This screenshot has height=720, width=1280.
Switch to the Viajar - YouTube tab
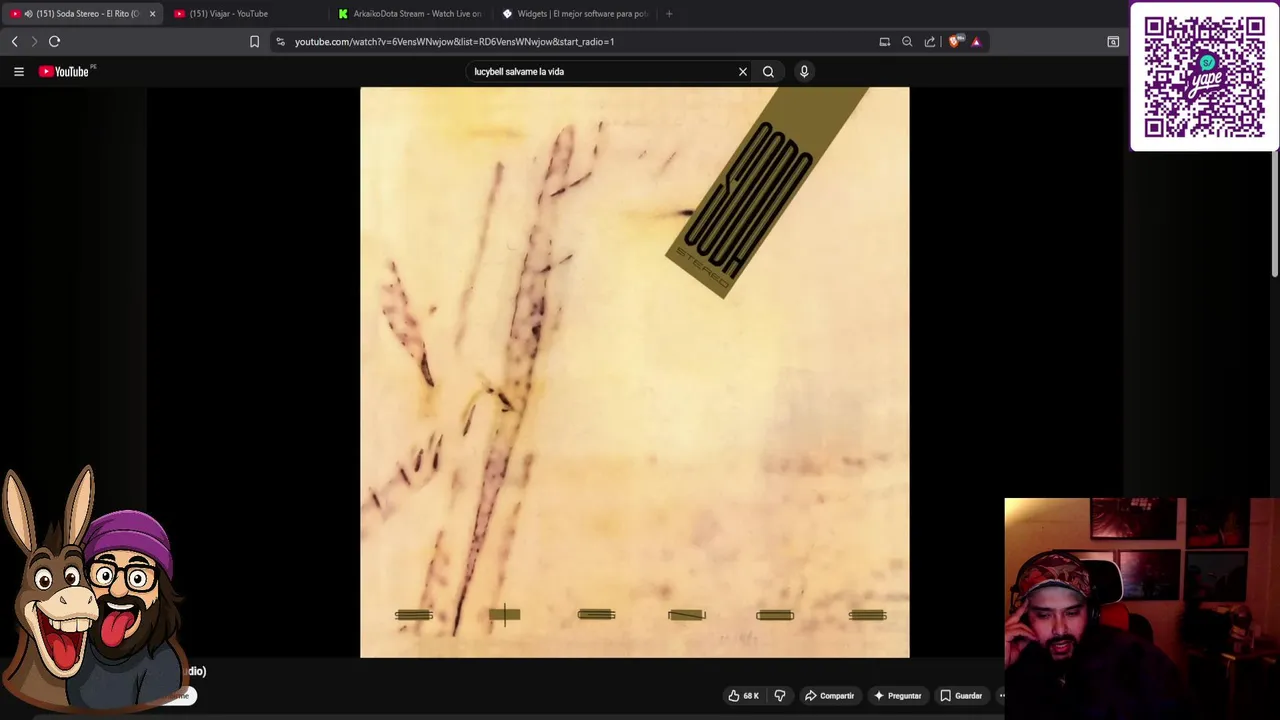(x=246, y=14)
